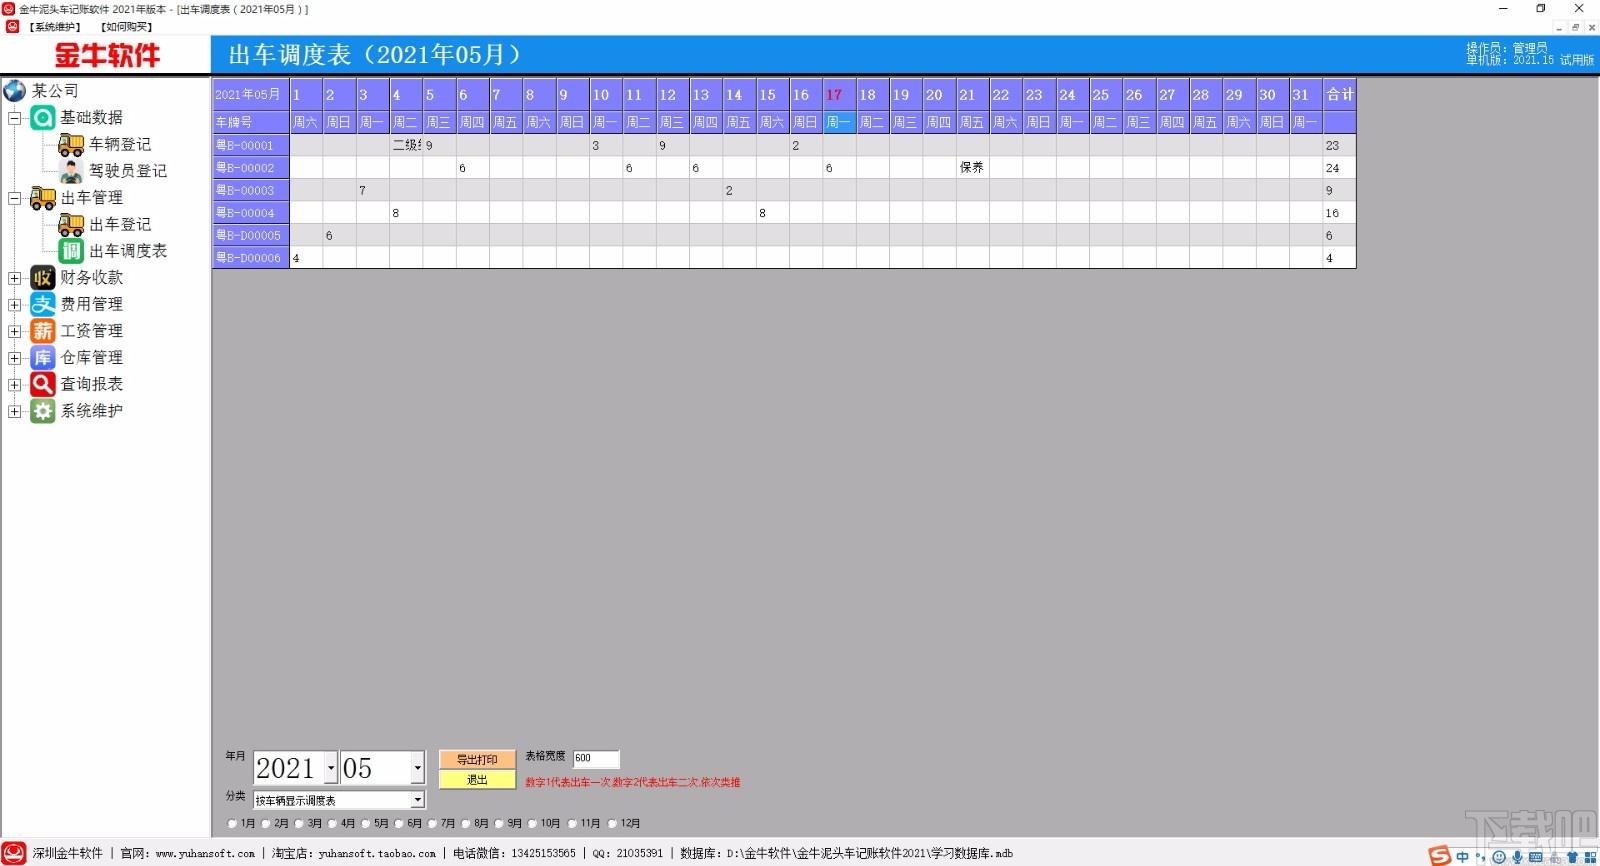Open the green 系统维护 gear icon
1600x866 pixels.
tap(43, 411)
